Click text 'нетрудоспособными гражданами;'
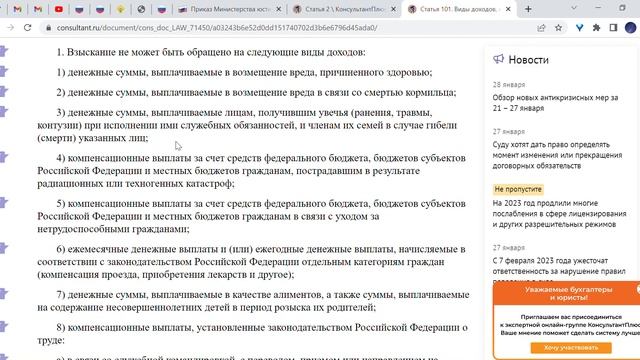Viewport: 640px width, 360px height. coord(113,229)
